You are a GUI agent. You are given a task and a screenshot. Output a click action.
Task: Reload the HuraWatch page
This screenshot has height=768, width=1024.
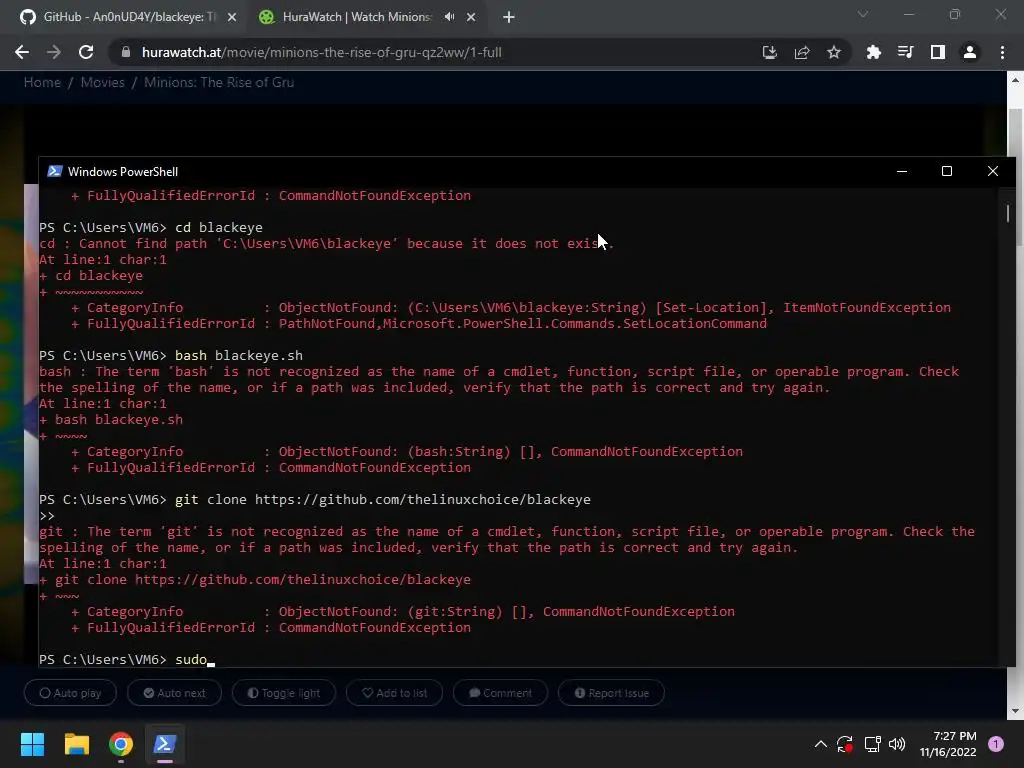pos(86,52)
